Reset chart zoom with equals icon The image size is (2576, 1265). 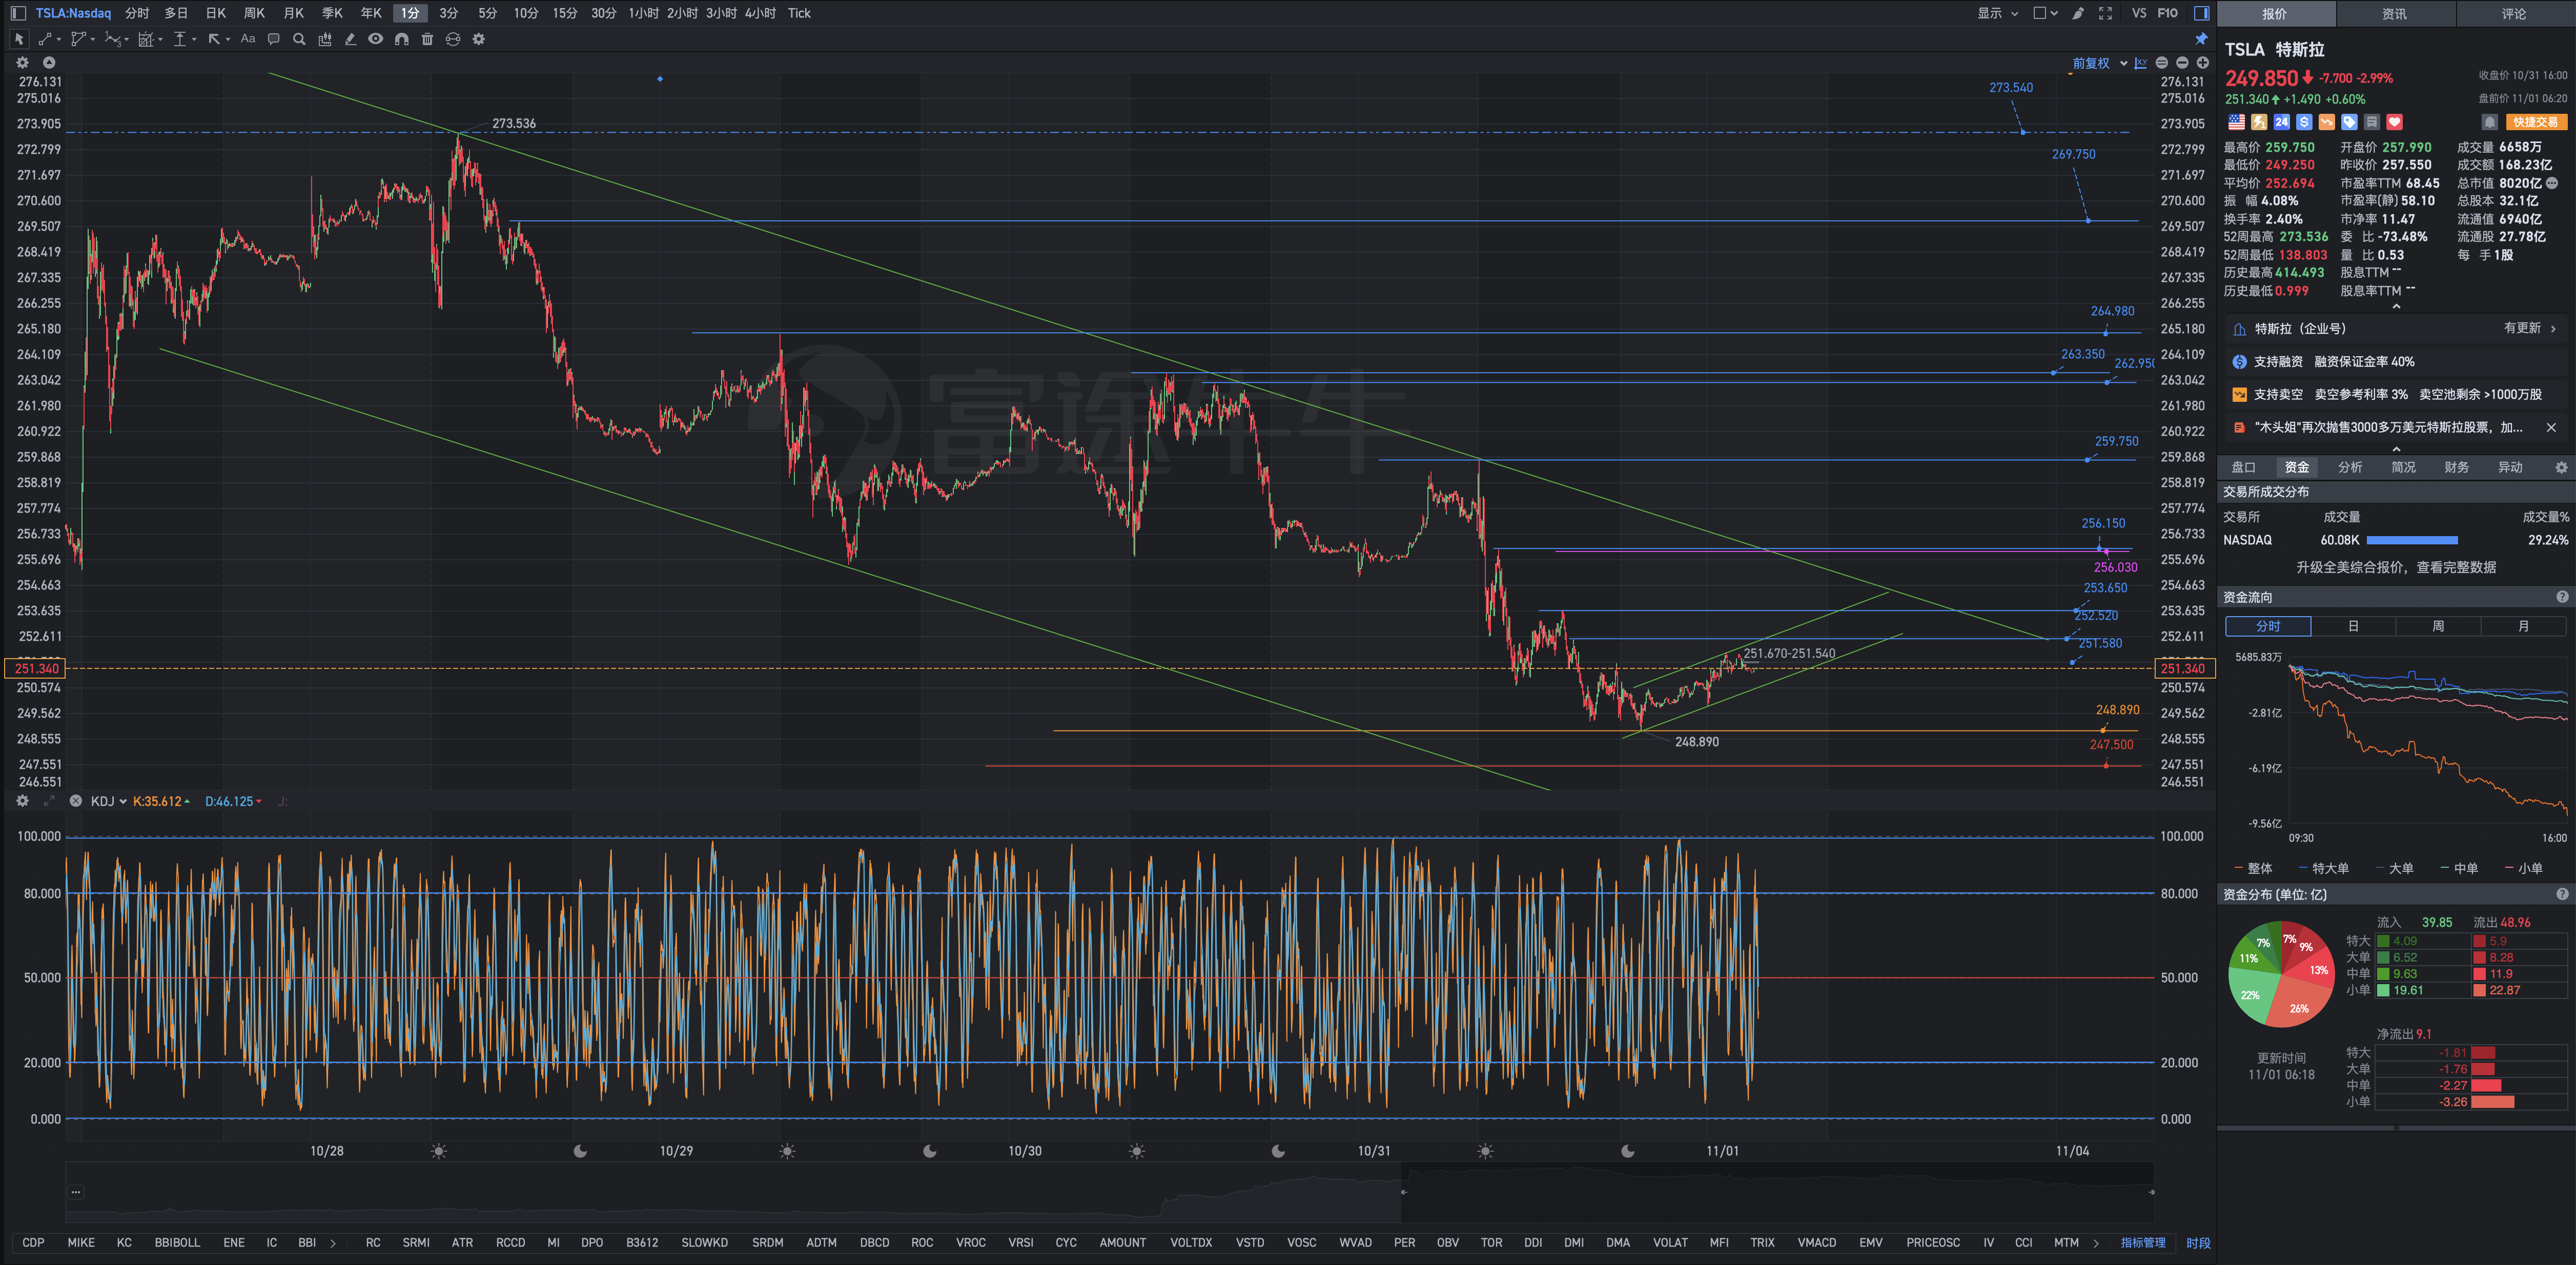(x=2162, y=63)
